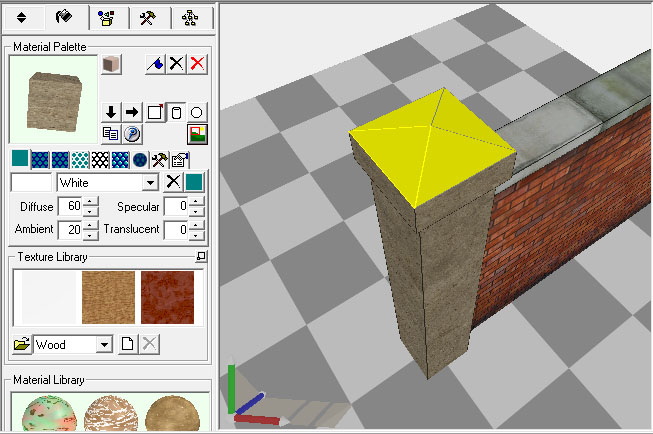653x434 pixels.
Task: Click the teal color swatch beside White
Action: click(194, 182)
